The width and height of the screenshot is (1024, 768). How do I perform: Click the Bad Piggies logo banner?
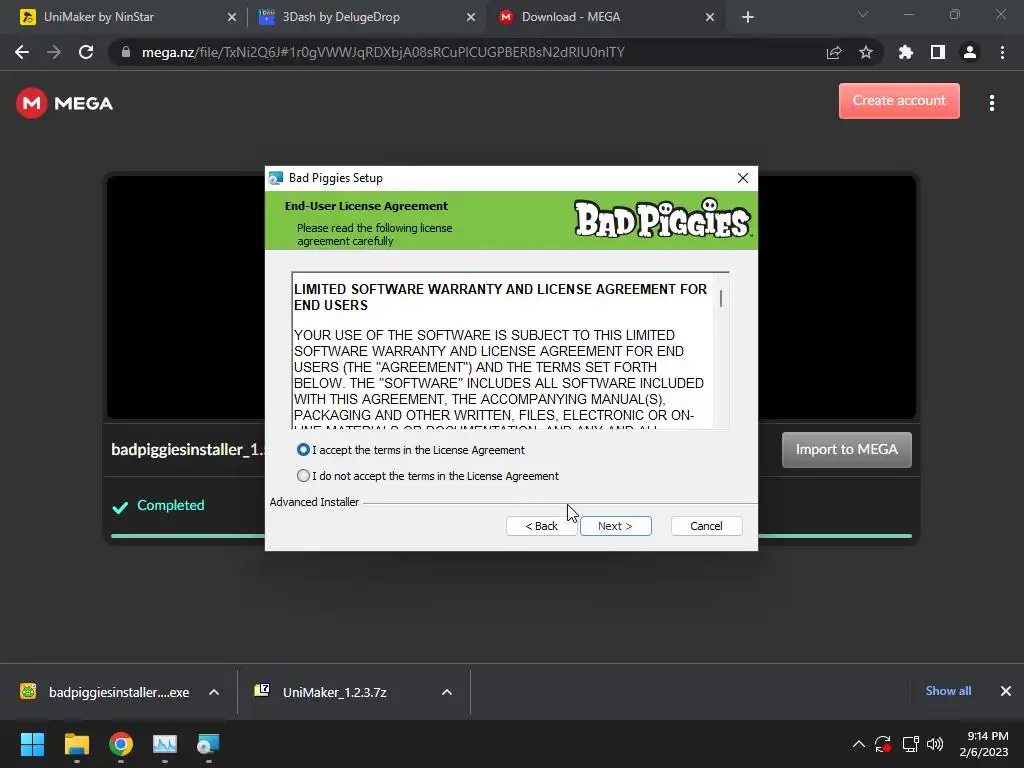(662, 219)
